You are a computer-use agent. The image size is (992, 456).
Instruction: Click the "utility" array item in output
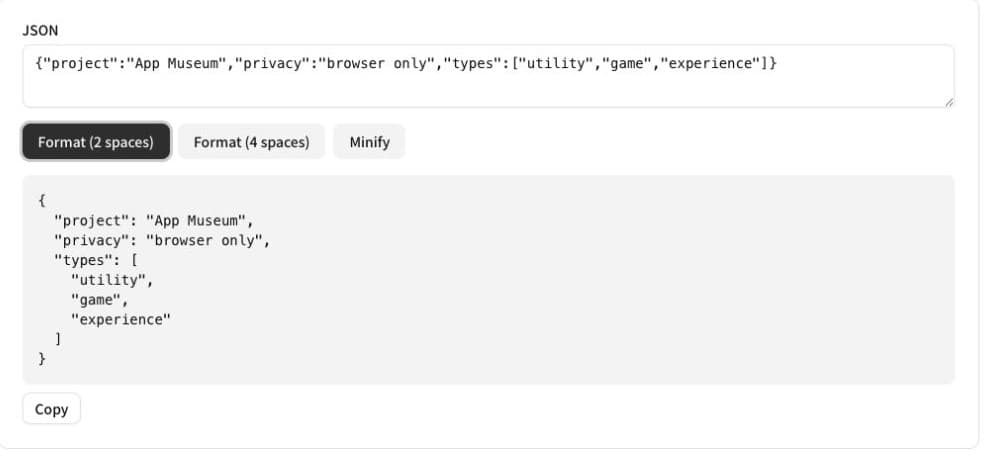[112, 280]
